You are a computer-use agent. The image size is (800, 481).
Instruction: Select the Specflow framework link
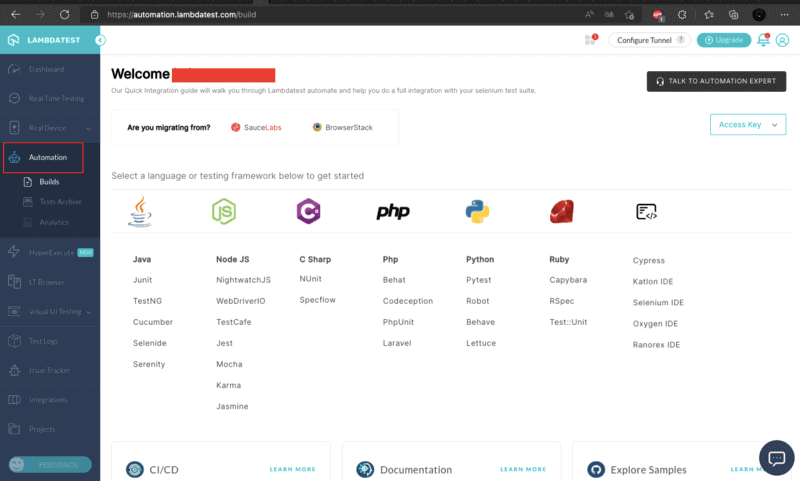pyautogui.click(x=317, y=300)
